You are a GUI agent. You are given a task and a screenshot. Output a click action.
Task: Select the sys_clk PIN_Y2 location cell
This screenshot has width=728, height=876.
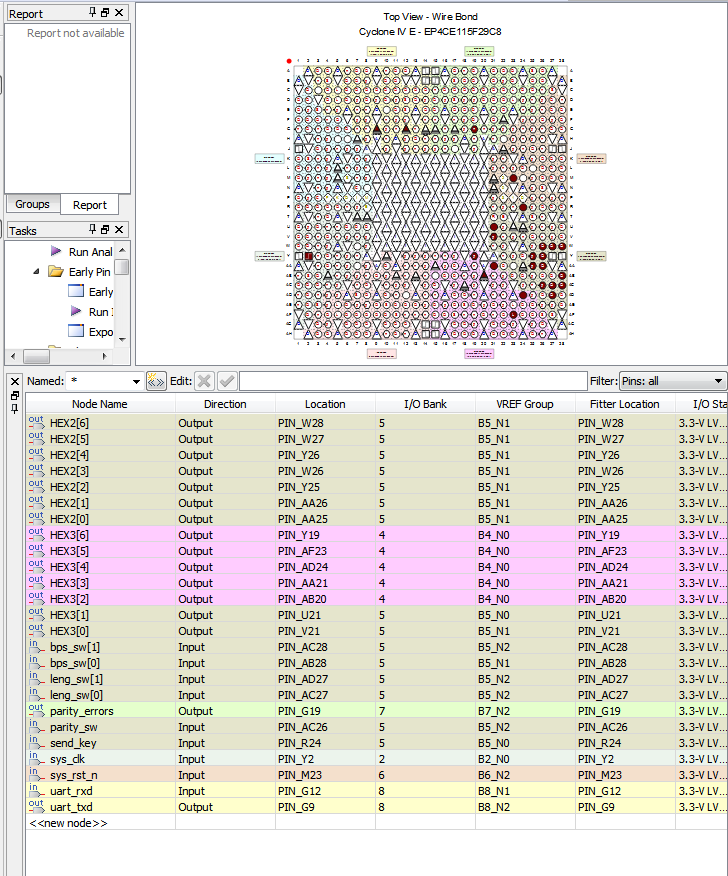click(324, 759)
